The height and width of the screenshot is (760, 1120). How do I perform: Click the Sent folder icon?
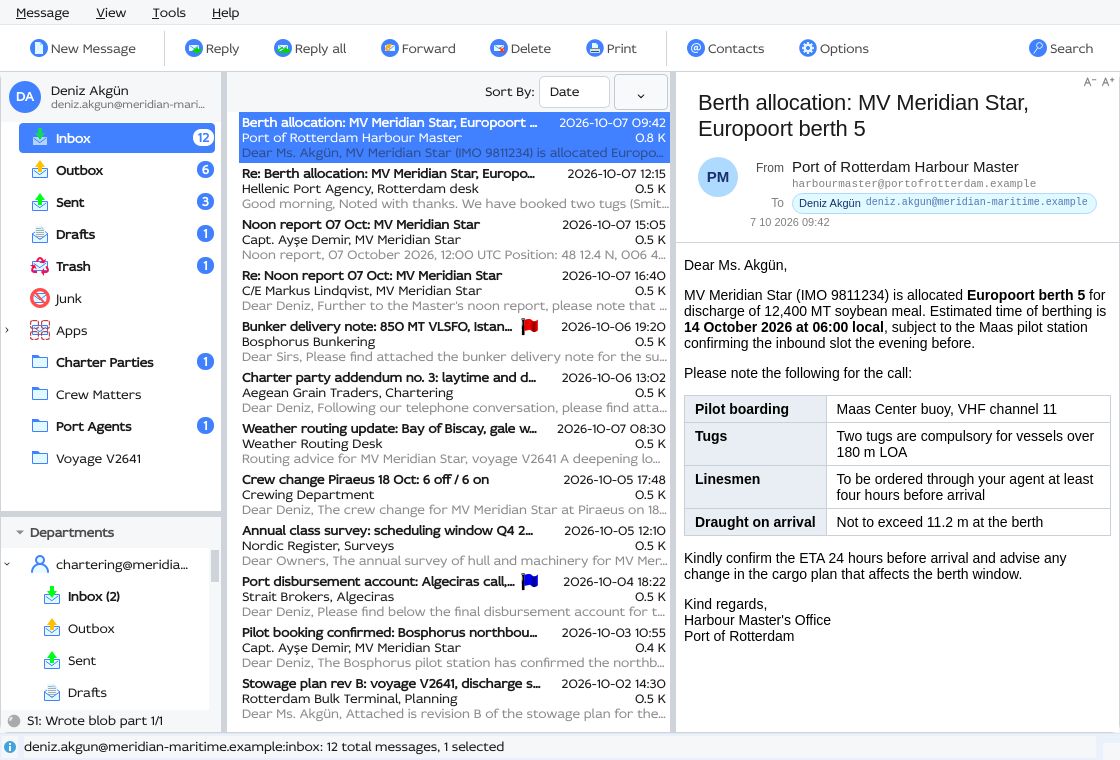tap(40, 202)
